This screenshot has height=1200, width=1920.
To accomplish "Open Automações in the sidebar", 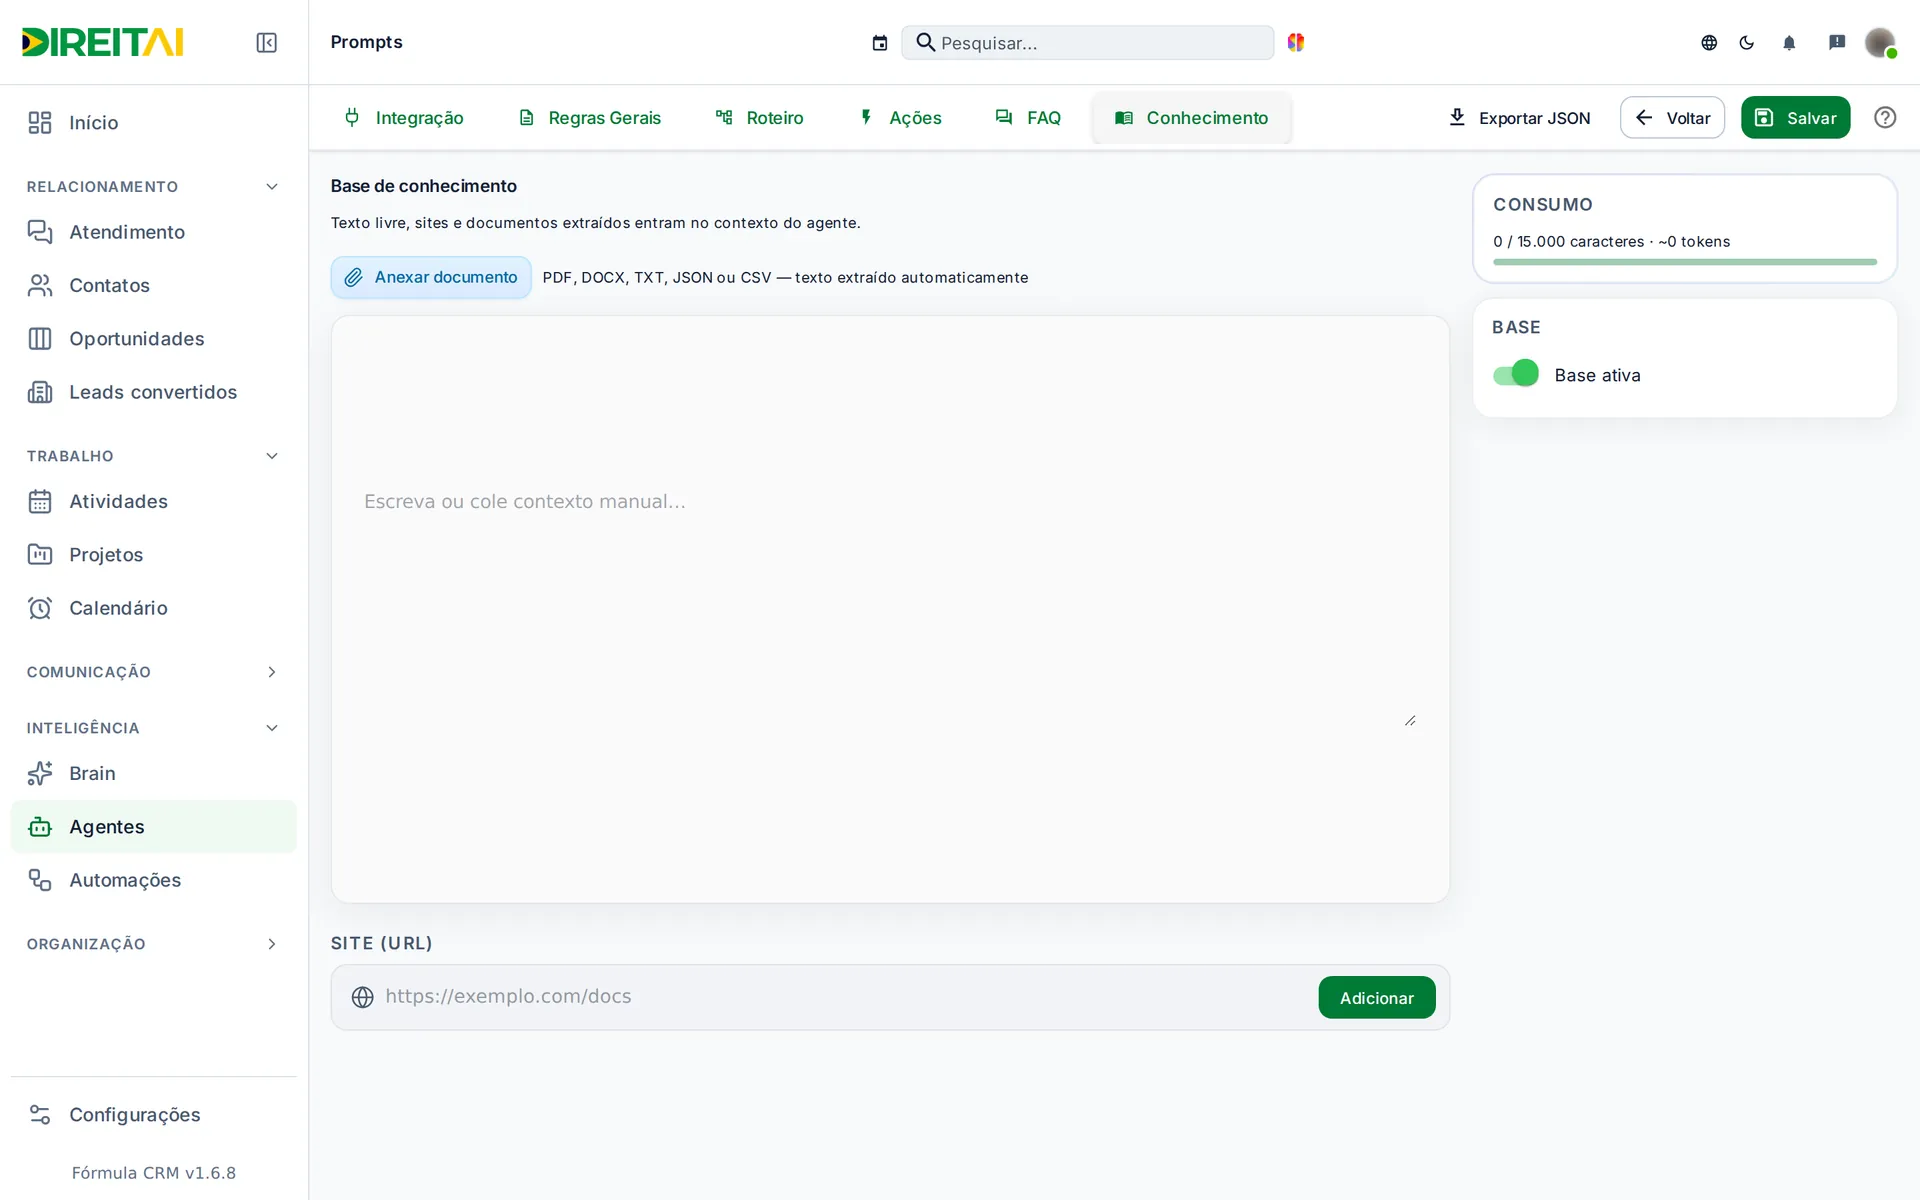I will (x=153, y=880).
